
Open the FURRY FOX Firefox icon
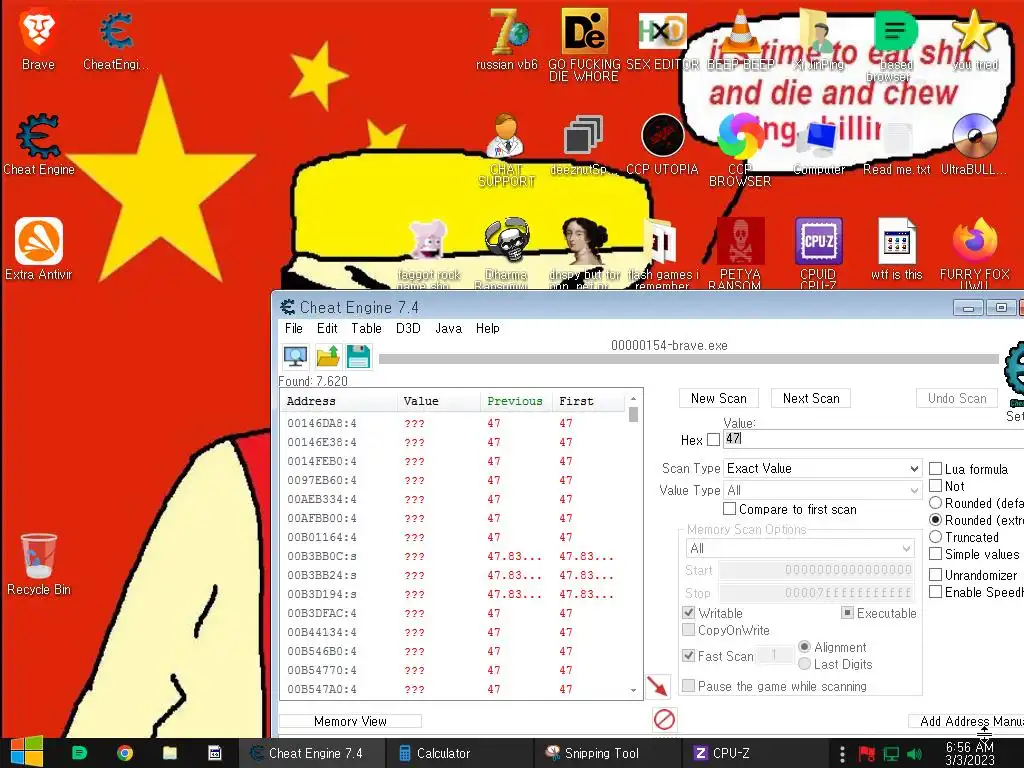tap(974, 253)
